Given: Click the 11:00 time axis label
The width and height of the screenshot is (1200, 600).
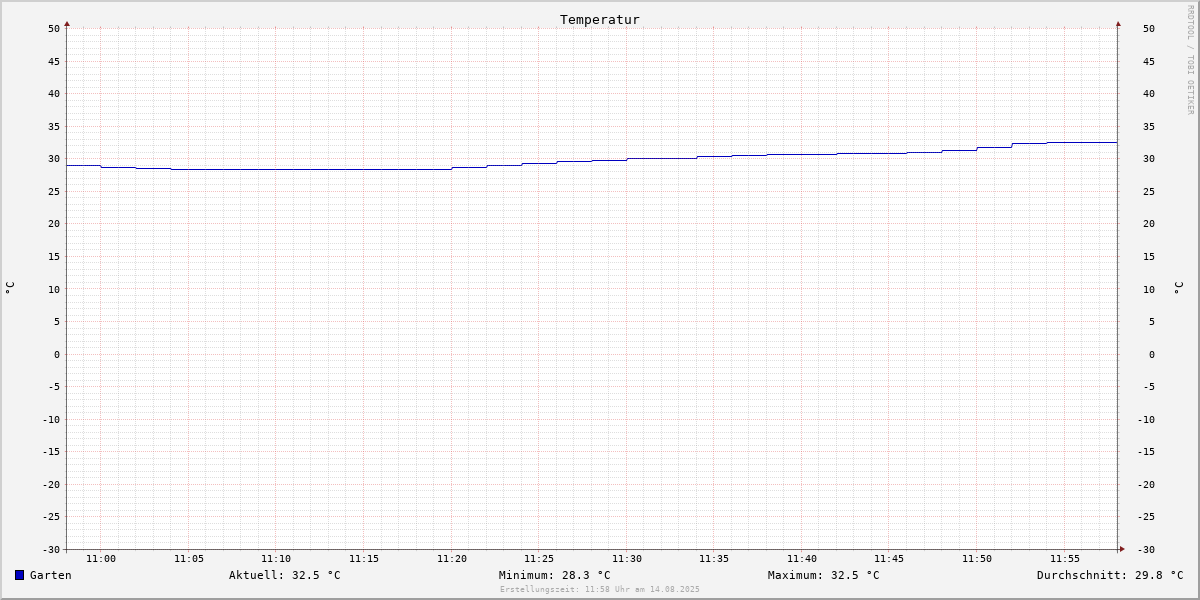Looking at the screenshot, I should (x=101, y=559).
